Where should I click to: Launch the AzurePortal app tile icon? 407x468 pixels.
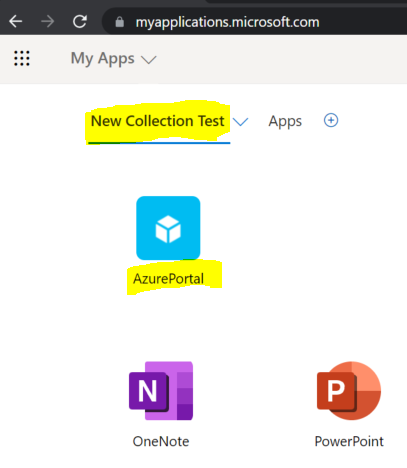(x=168, y=228)
